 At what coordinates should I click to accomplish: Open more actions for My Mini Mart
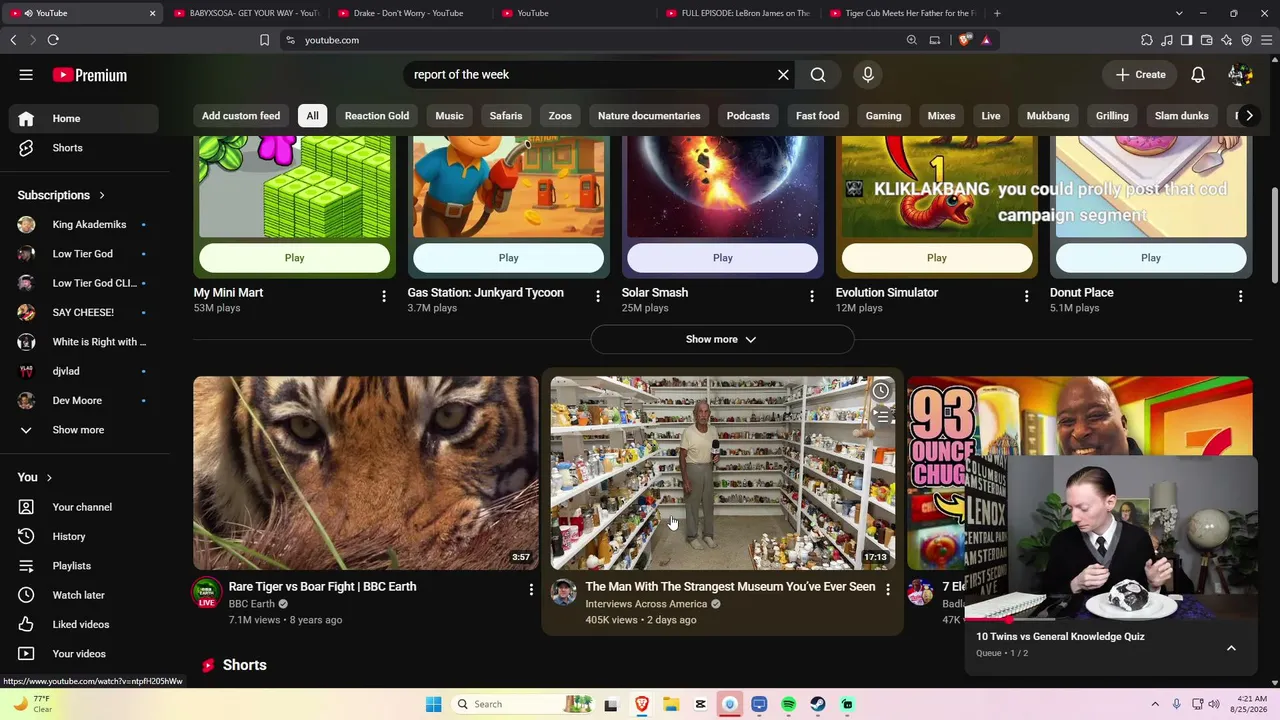[x=384, y=296]
